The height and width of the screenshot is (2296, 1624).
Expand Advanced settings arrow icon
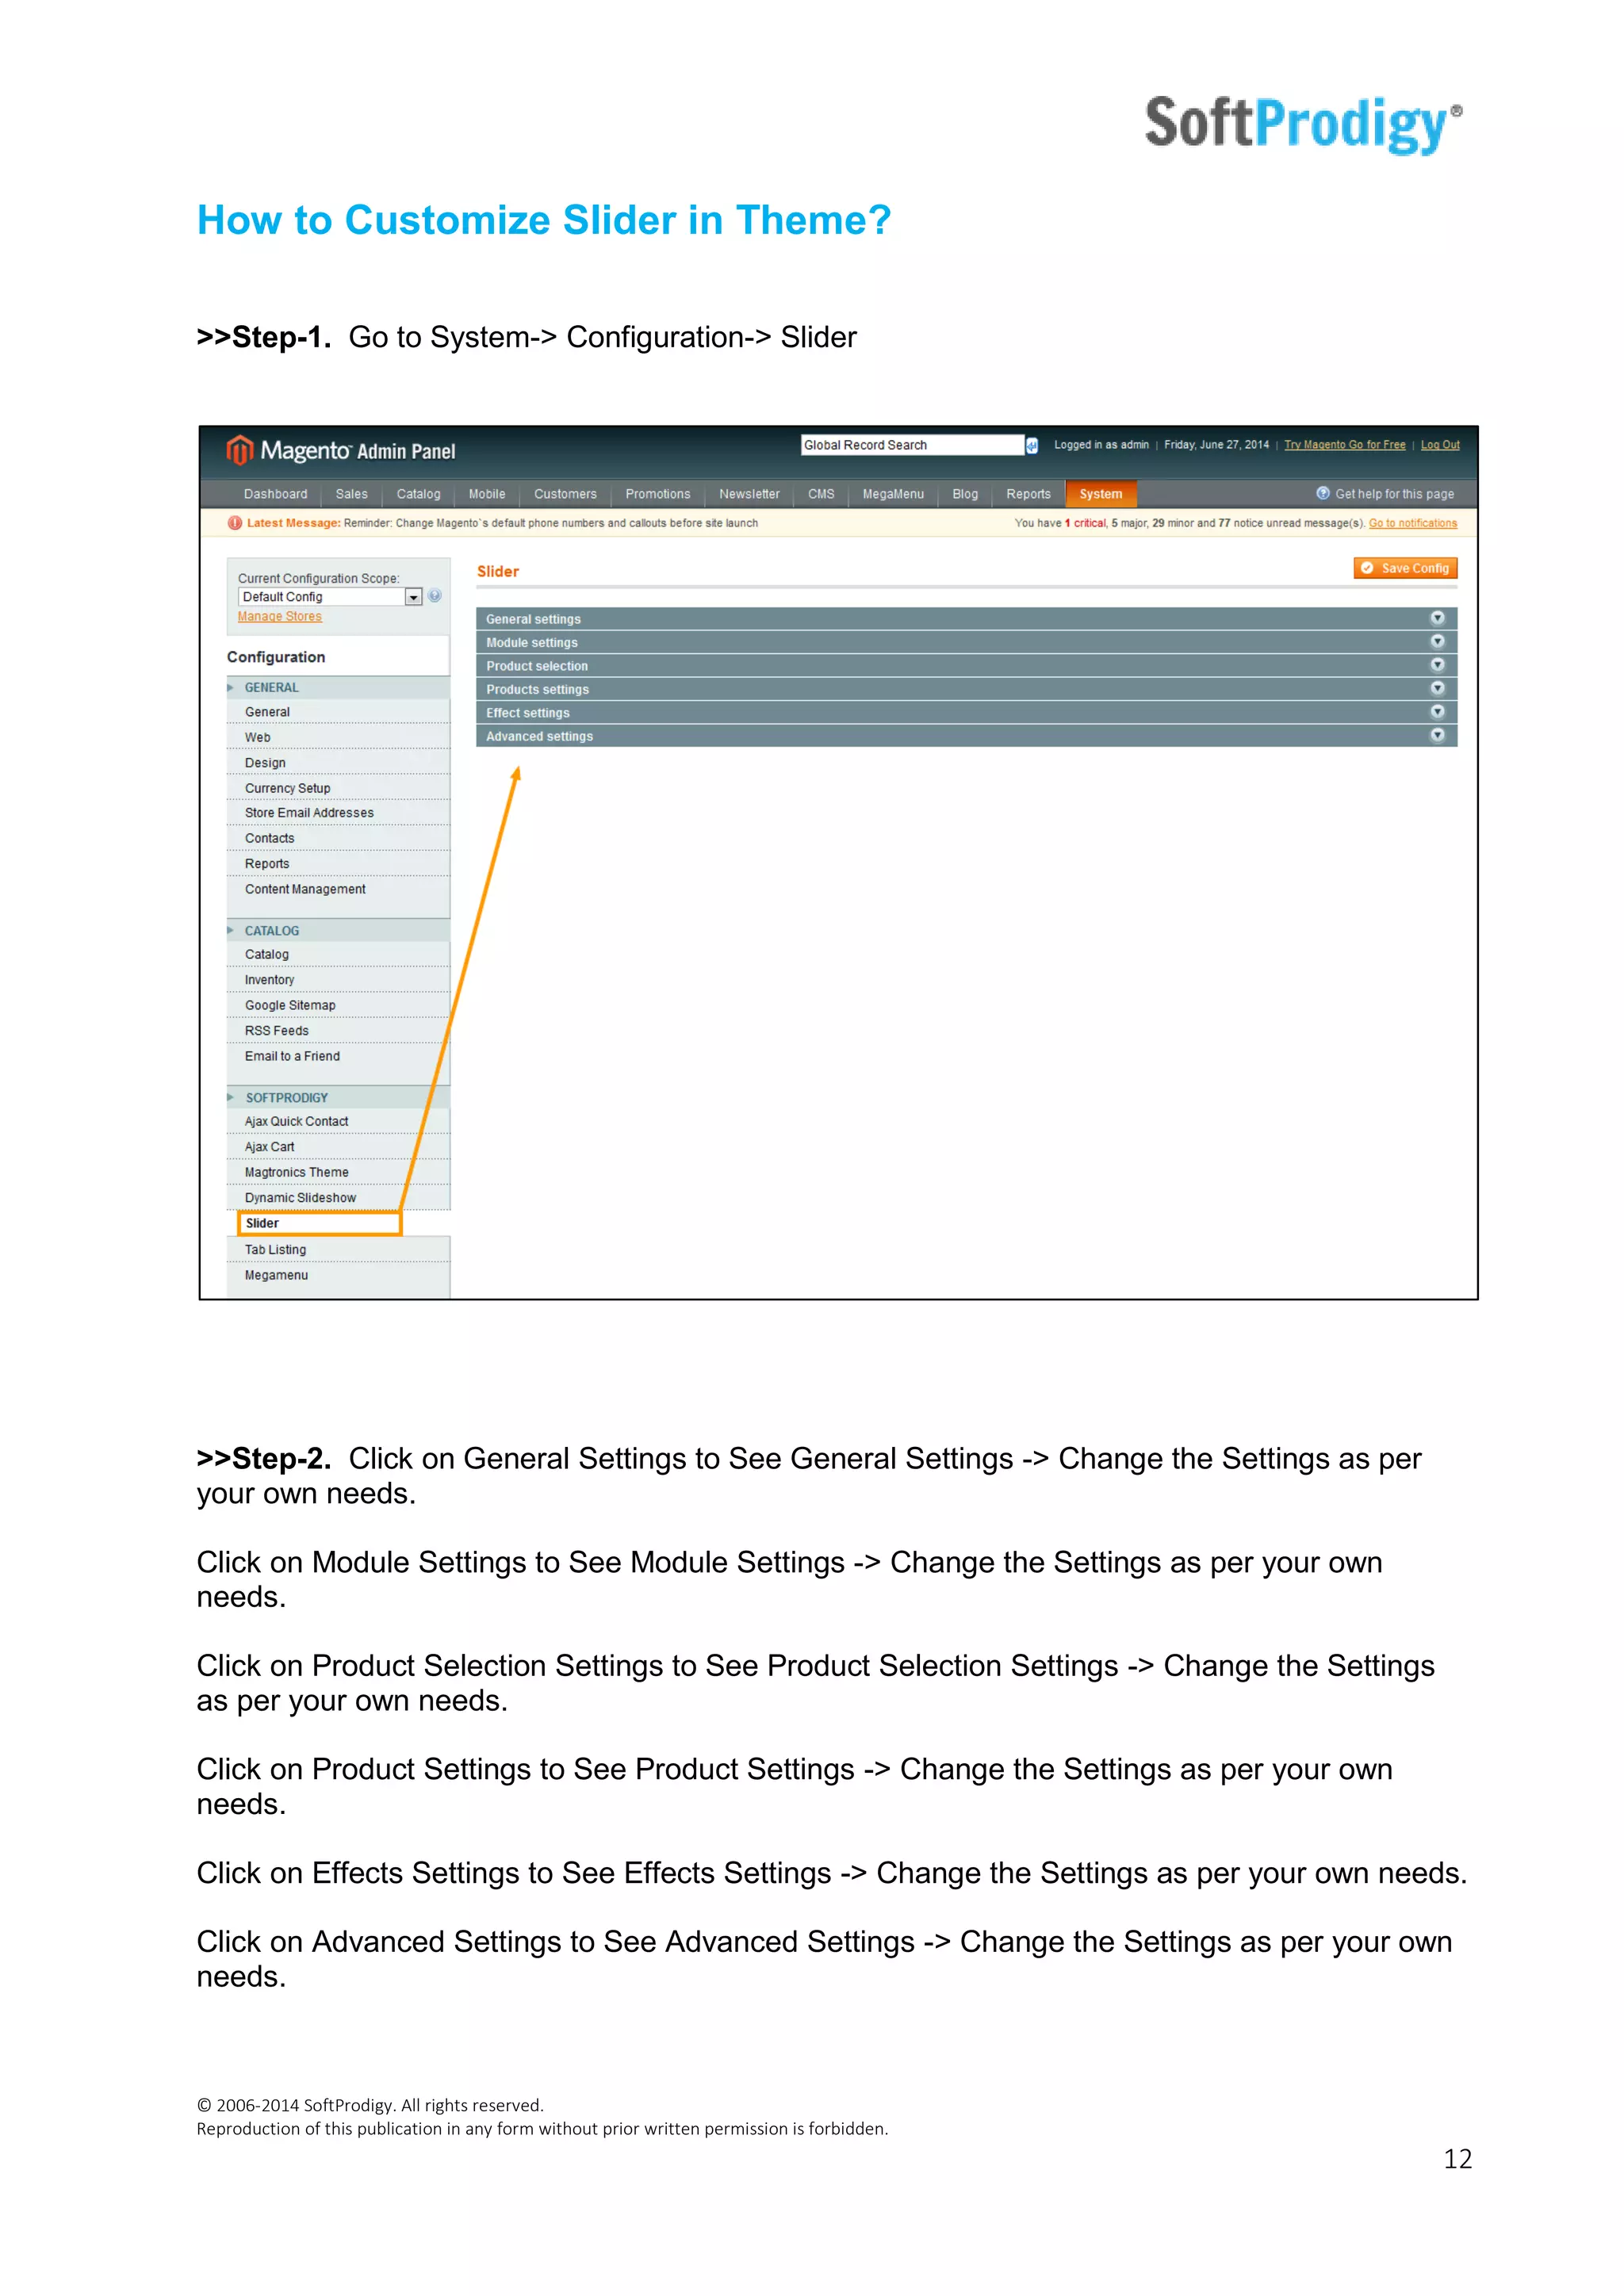tap(1437, 735)
